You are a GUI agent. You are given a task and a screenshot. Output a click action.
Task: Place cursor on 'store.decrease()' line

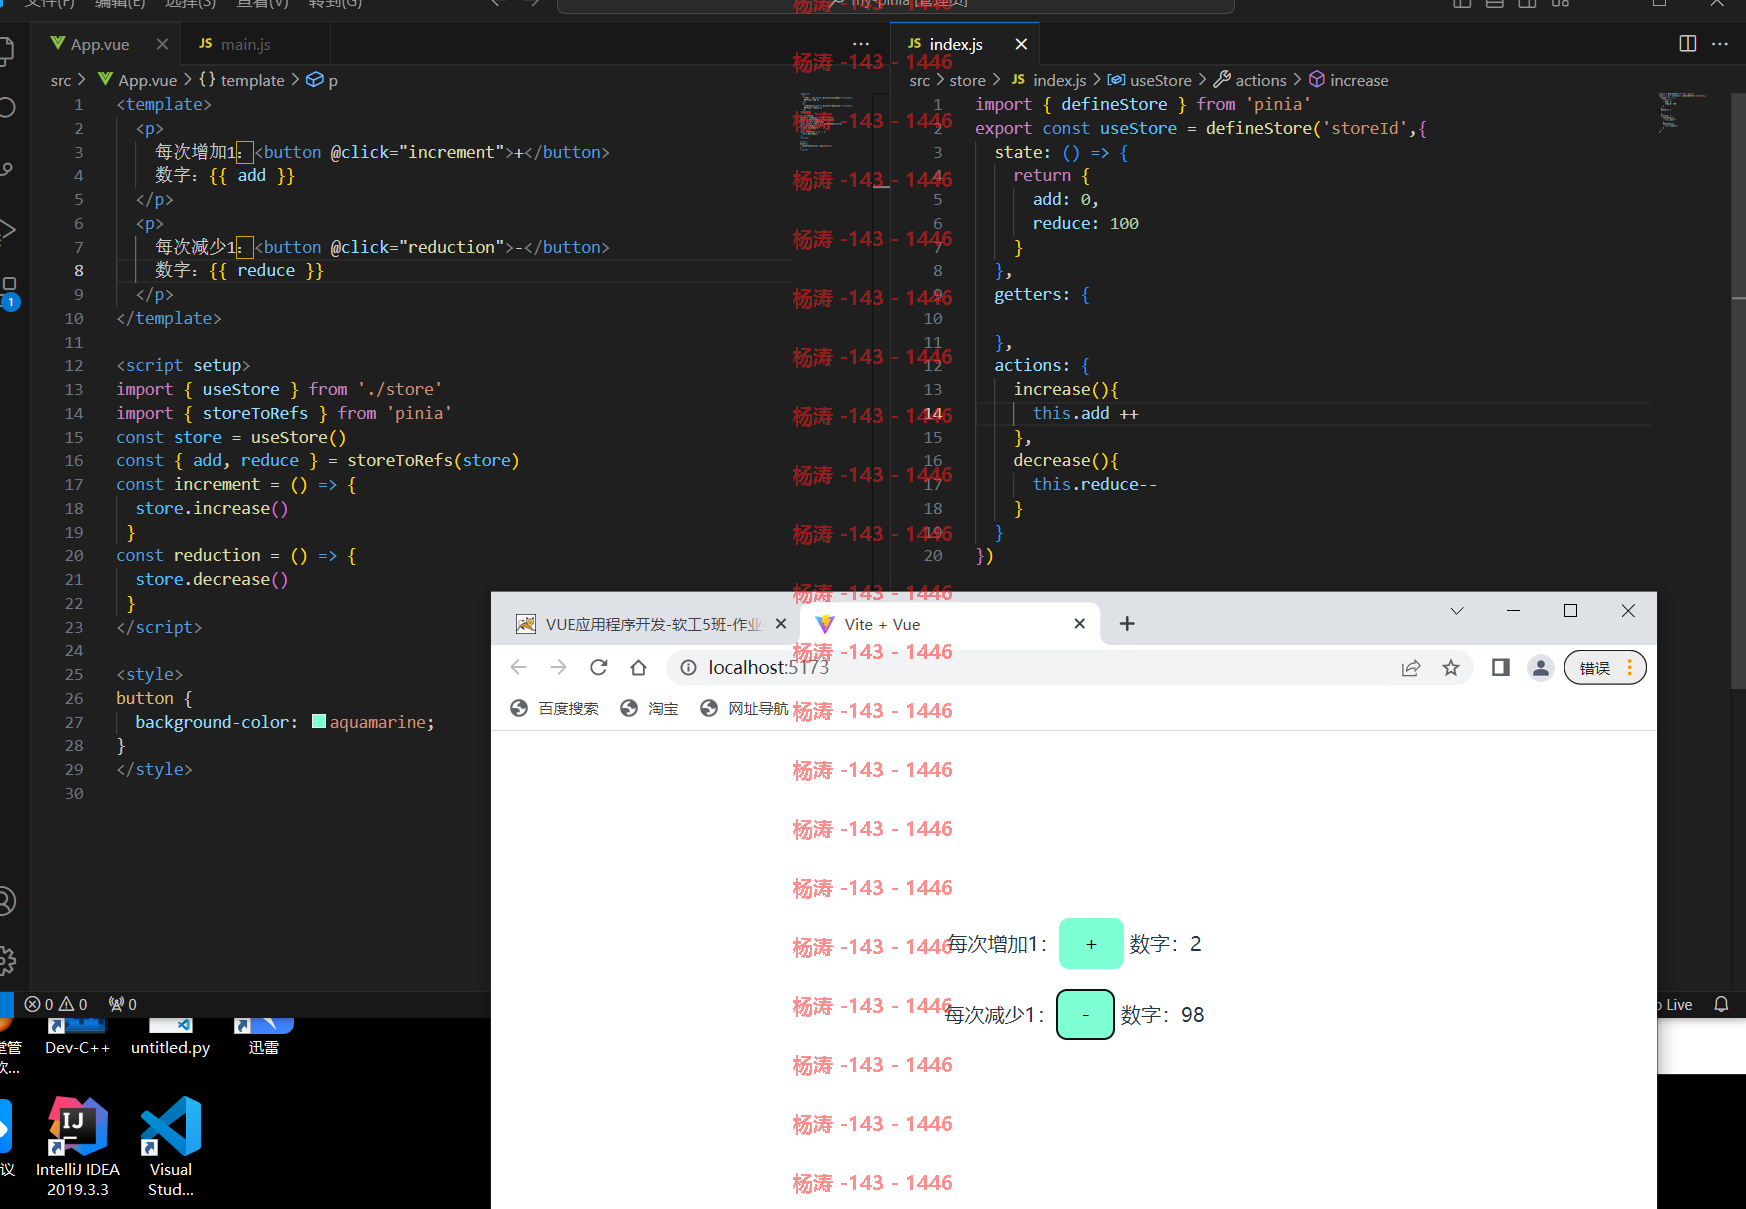click(212, 579)
